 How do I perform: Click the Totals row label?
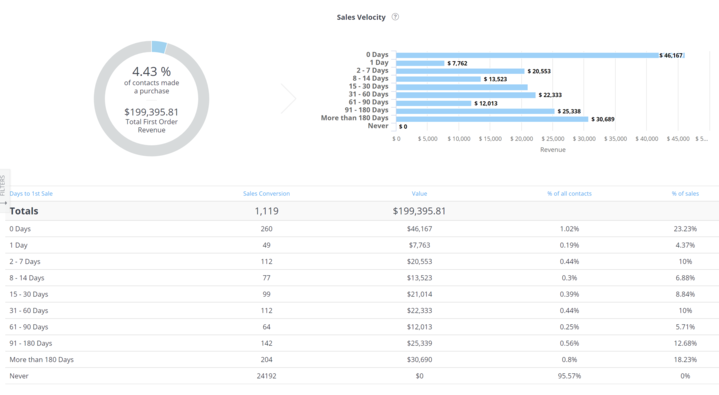coord(24,211)
